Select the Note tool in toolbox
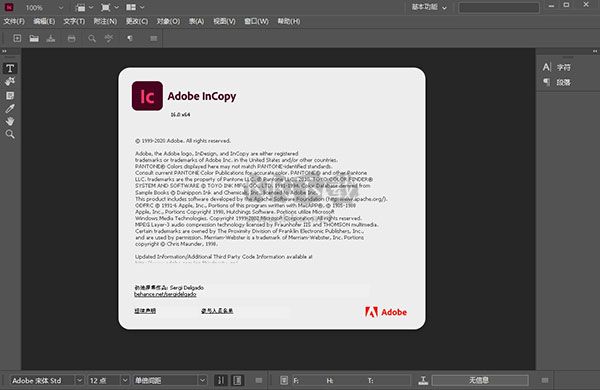This screenshot has width=600, height=390. (10, 96)
